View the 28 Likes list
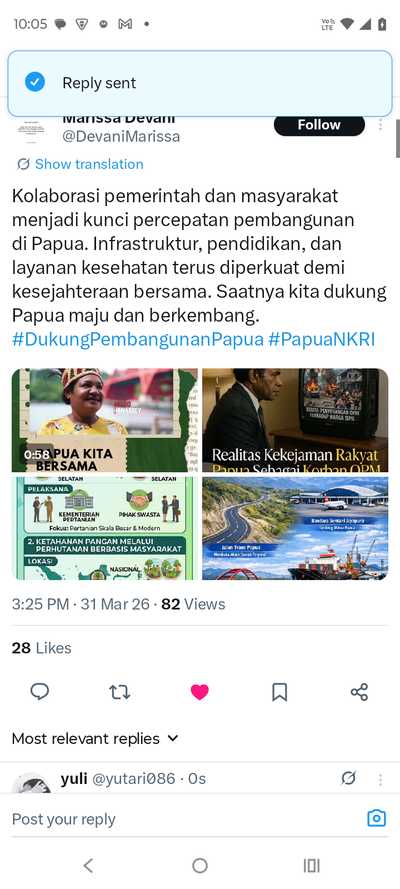This screenshot has width=400, height=889. (x=41, y=648)
